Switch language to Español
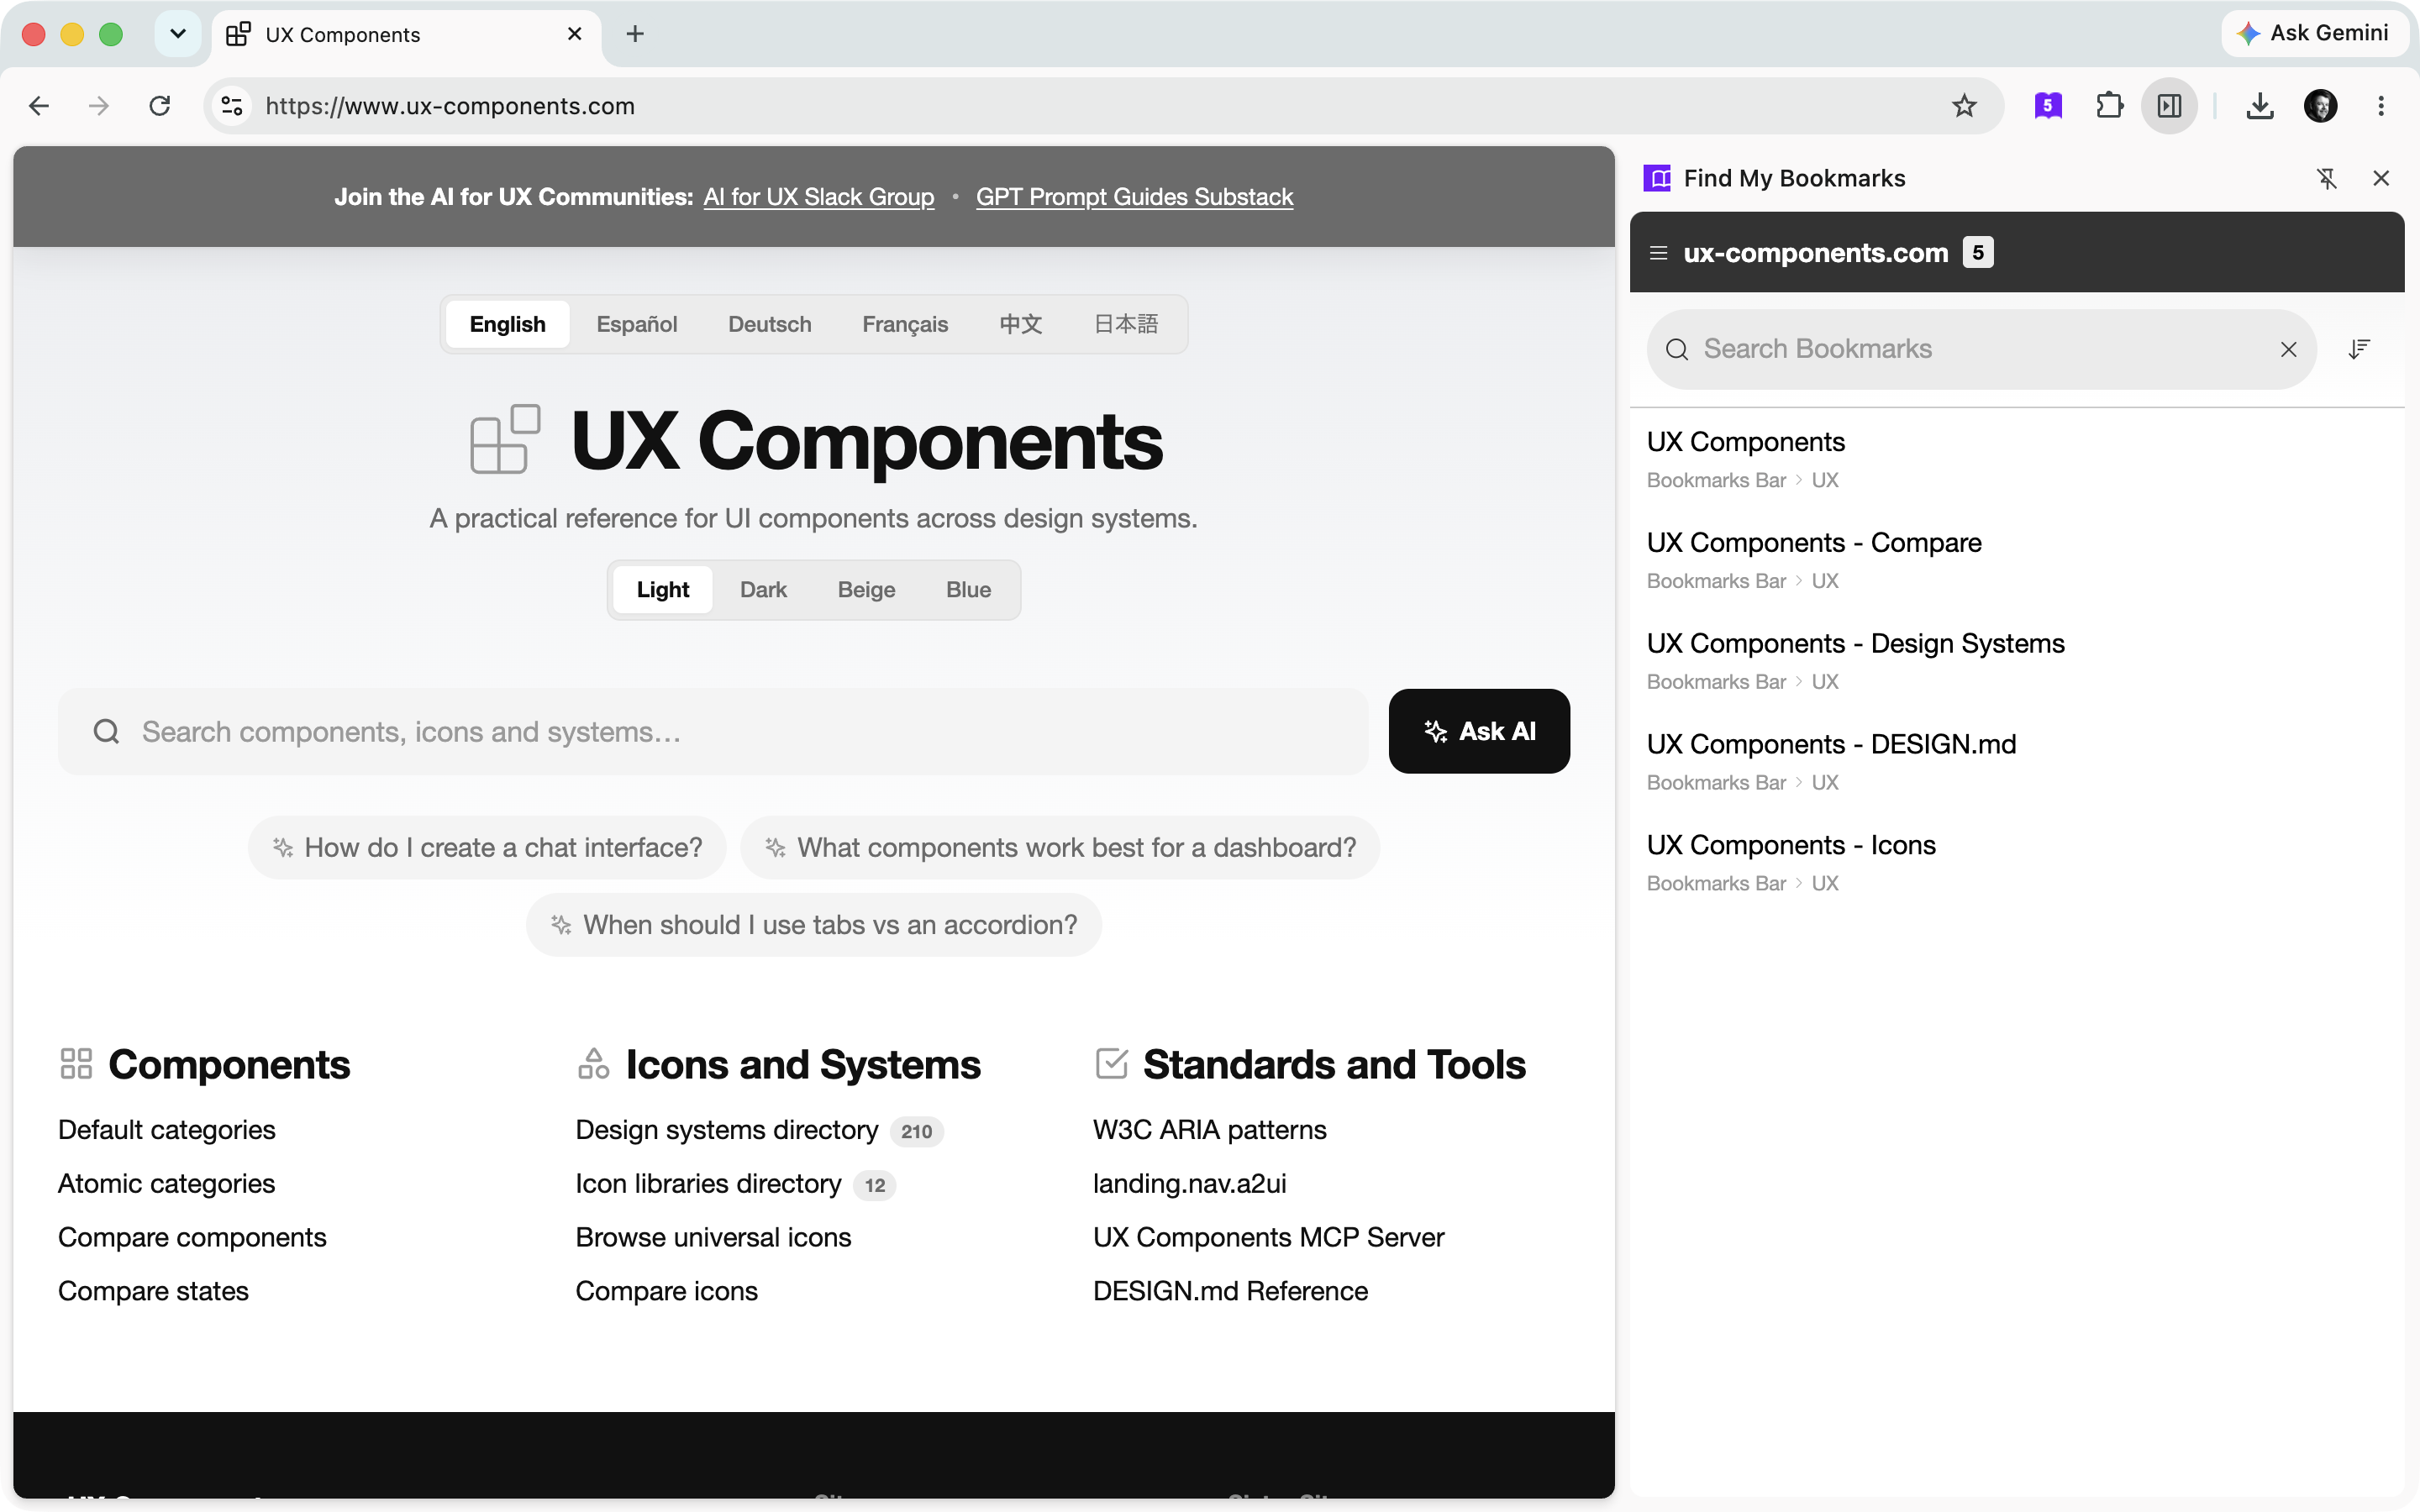Image resolution: width=2420 pixels, height=1512 pixels. pyautogui.click(x=636, y=324)
